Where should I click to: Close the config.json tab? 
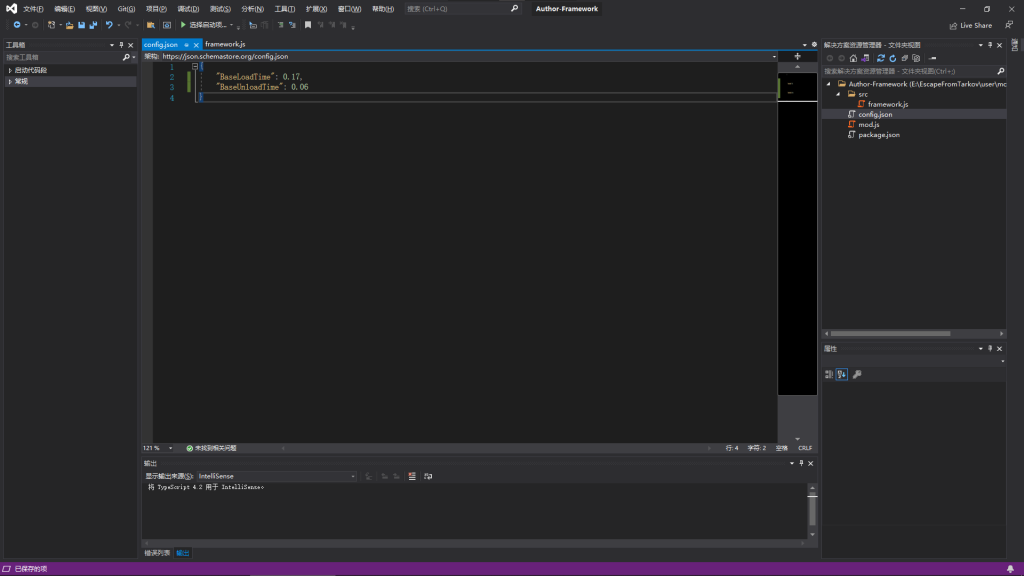[x=196, y=45]
